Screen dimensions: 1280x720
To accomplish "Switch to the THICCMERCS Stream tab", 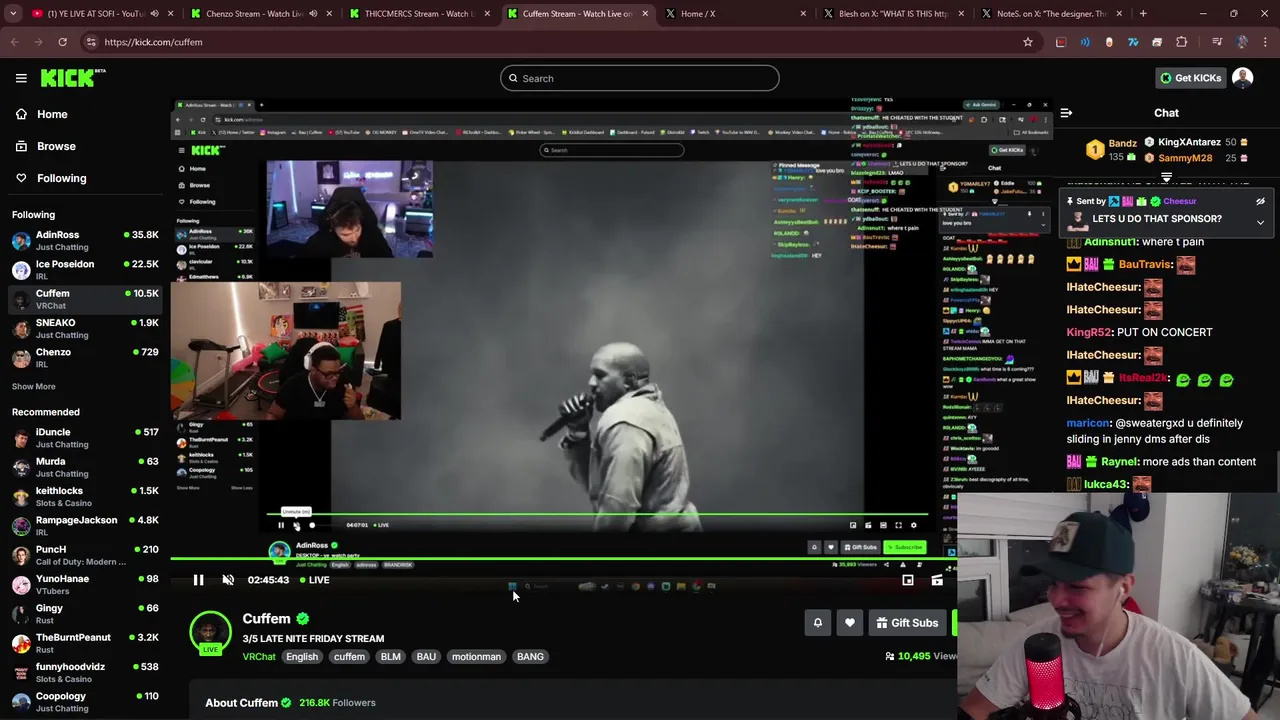I will [419, 14].
